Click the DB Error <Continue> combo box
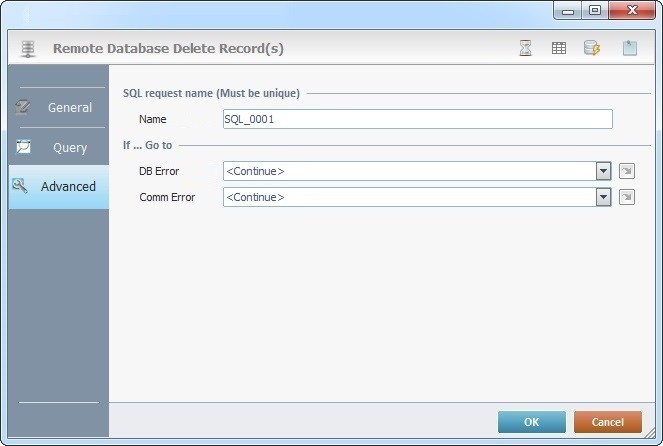This screenshot has height=446, width=663. (x=409, y=171)
